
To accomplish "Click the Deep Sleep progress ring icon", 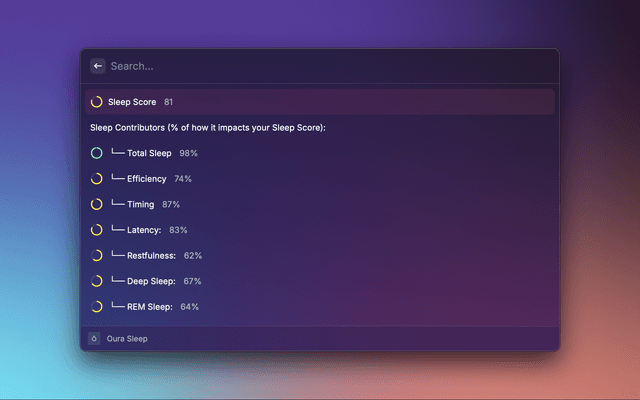I will pos(97,281).
